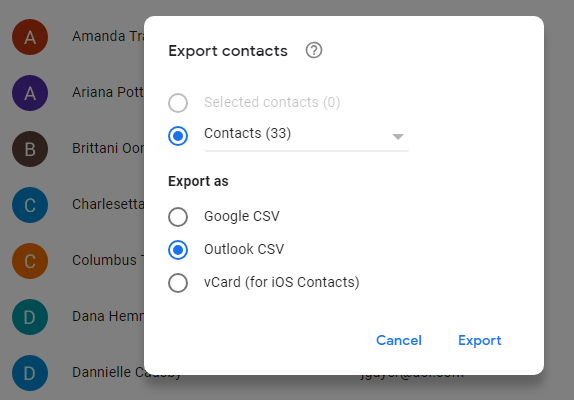The image size is (574, 400).
Task: Select the Outlook CSV radio button
Action: coord(178,250)
